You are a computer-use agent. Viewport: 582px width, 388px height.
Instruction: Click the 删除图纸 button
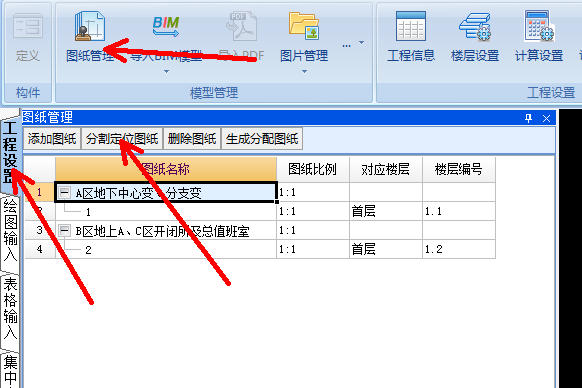pos(192,139)
